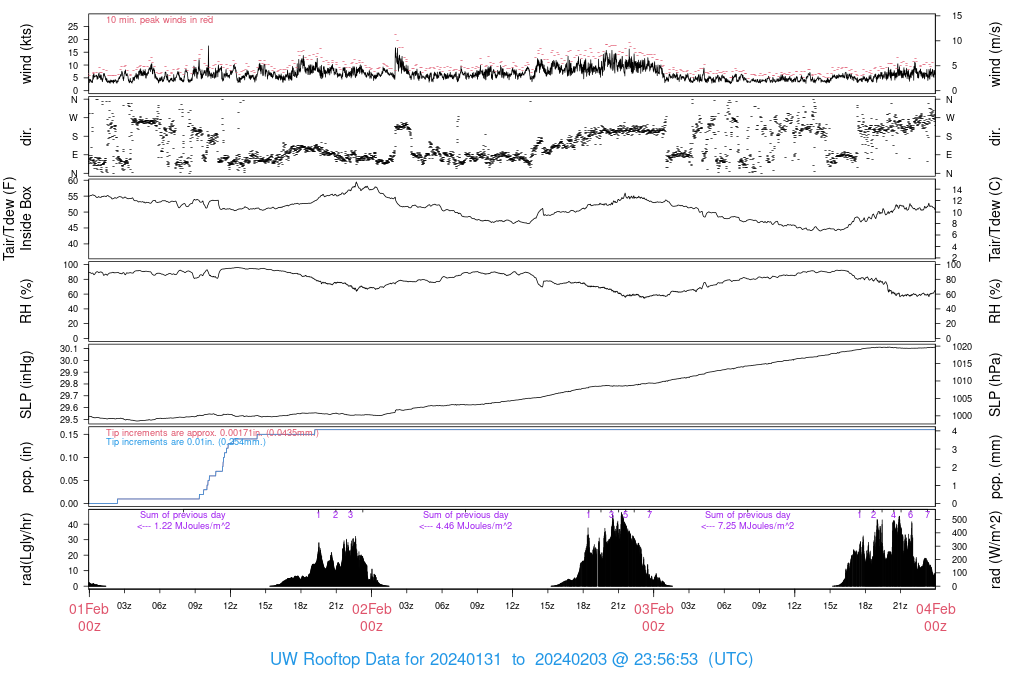Click the blue tip increments 0.01in note
The width and height of the screenshot is (1024, 700).
click(x=186, y=441)
